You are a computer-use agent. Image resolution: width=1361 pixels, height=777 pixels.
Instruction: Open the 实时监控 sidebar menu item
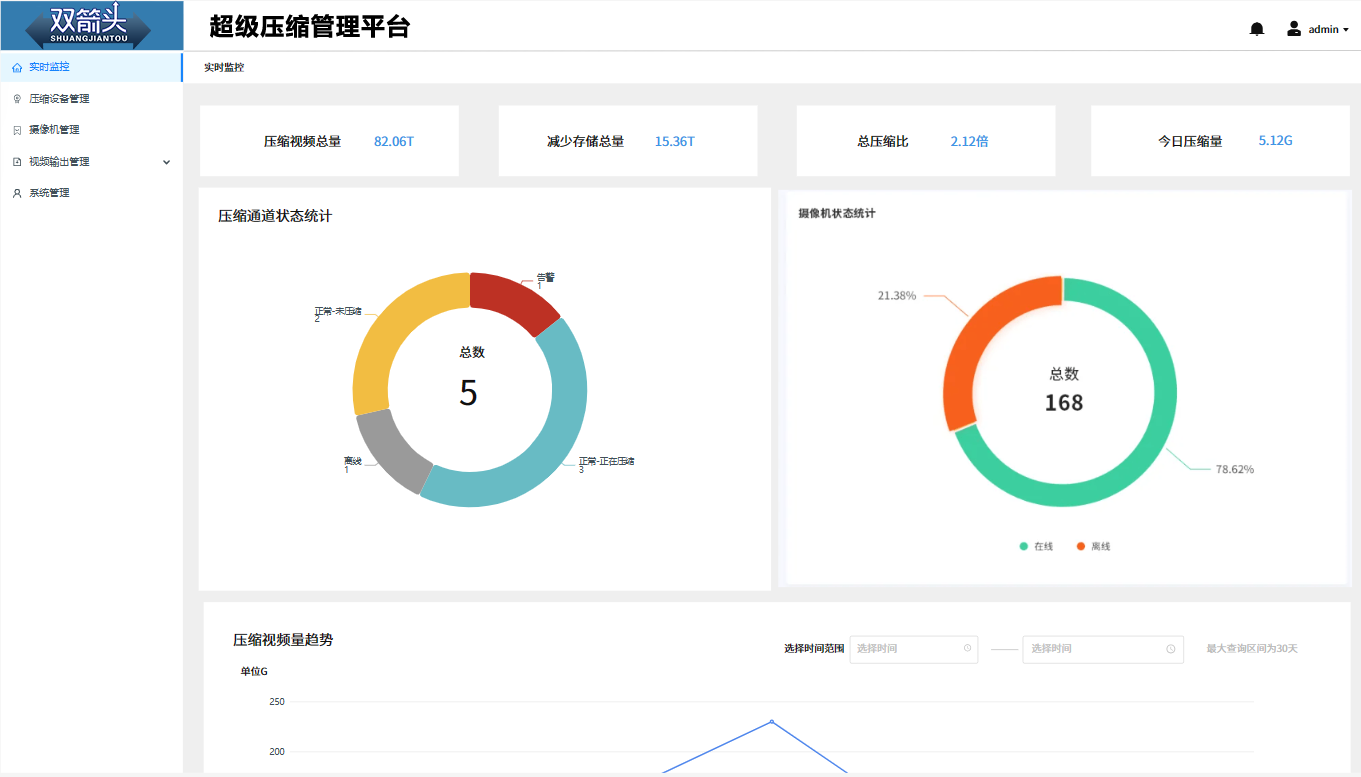pos(91,67)
